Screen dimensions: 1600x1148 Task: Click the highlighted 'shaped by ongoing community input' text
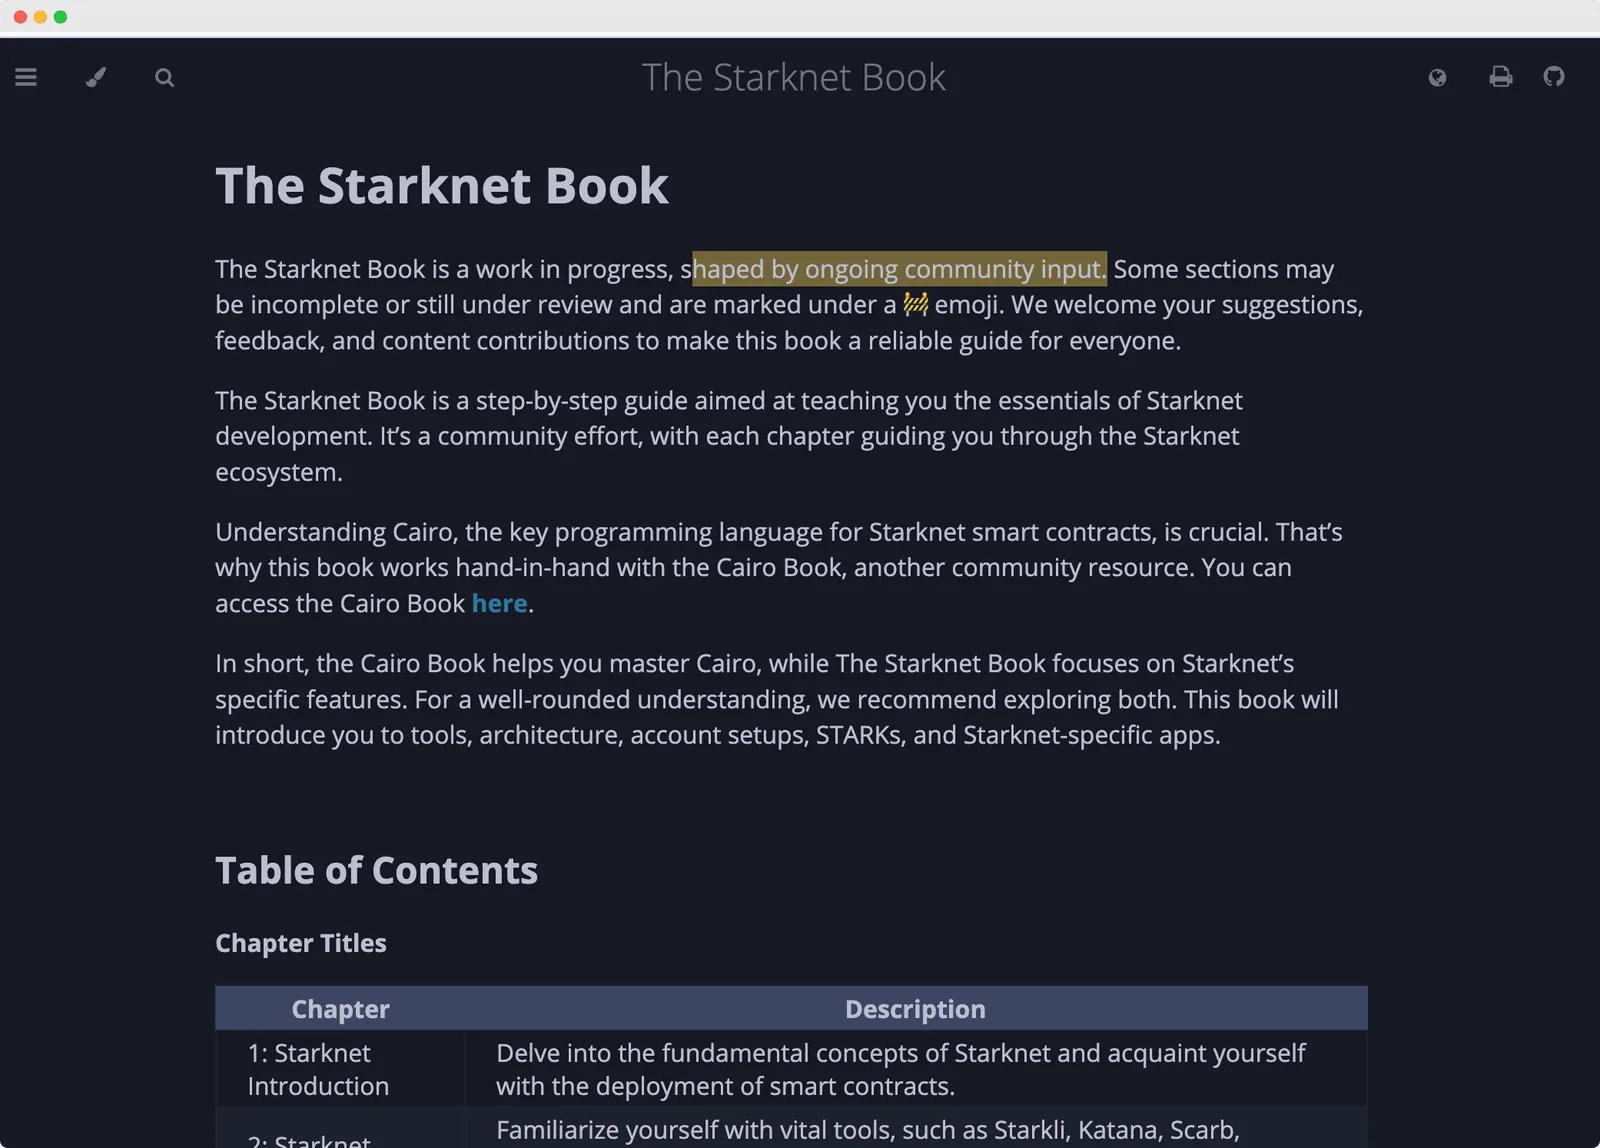point(897,268)
